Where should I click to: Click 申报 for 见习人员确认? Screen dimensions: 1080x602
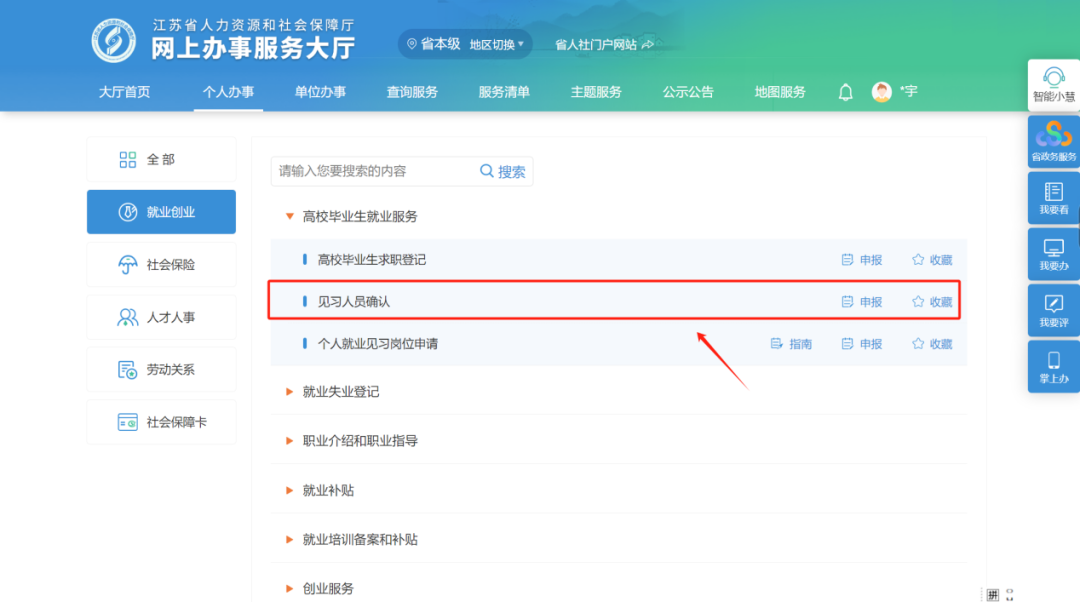862,302
